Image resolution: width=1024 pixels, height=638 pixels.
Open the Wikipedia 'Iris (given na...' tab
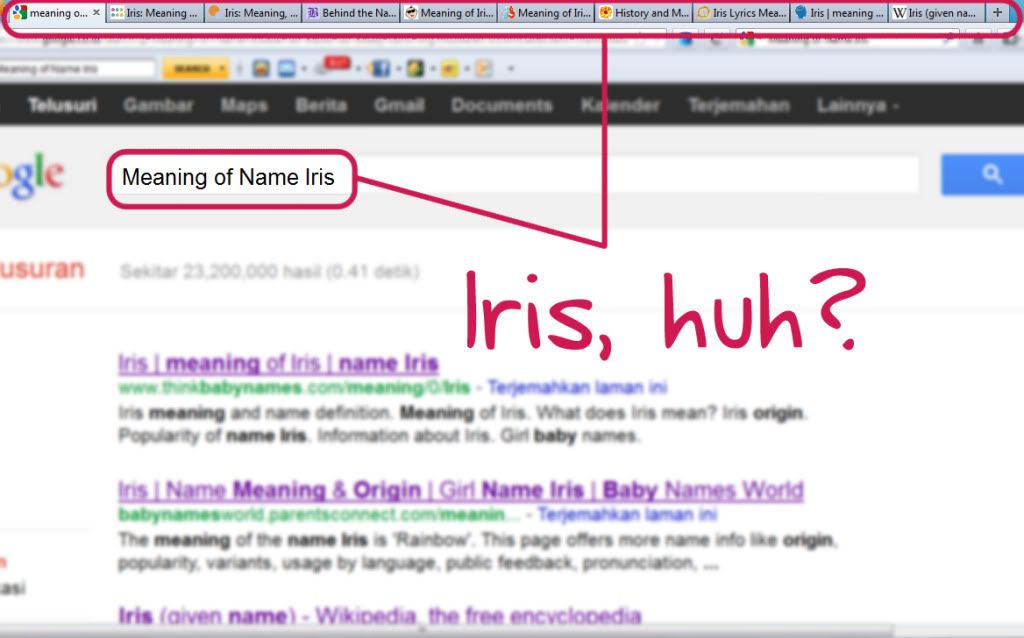pos(936,12)
